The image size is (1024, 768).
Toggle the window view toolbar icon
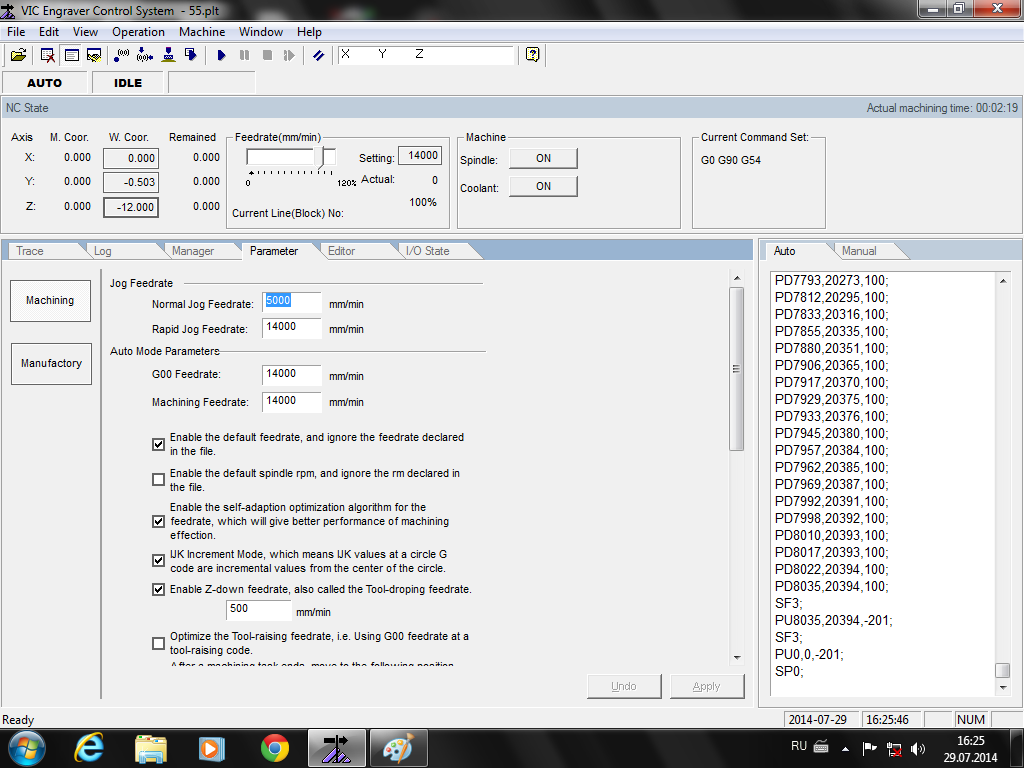tap(71, 56)
